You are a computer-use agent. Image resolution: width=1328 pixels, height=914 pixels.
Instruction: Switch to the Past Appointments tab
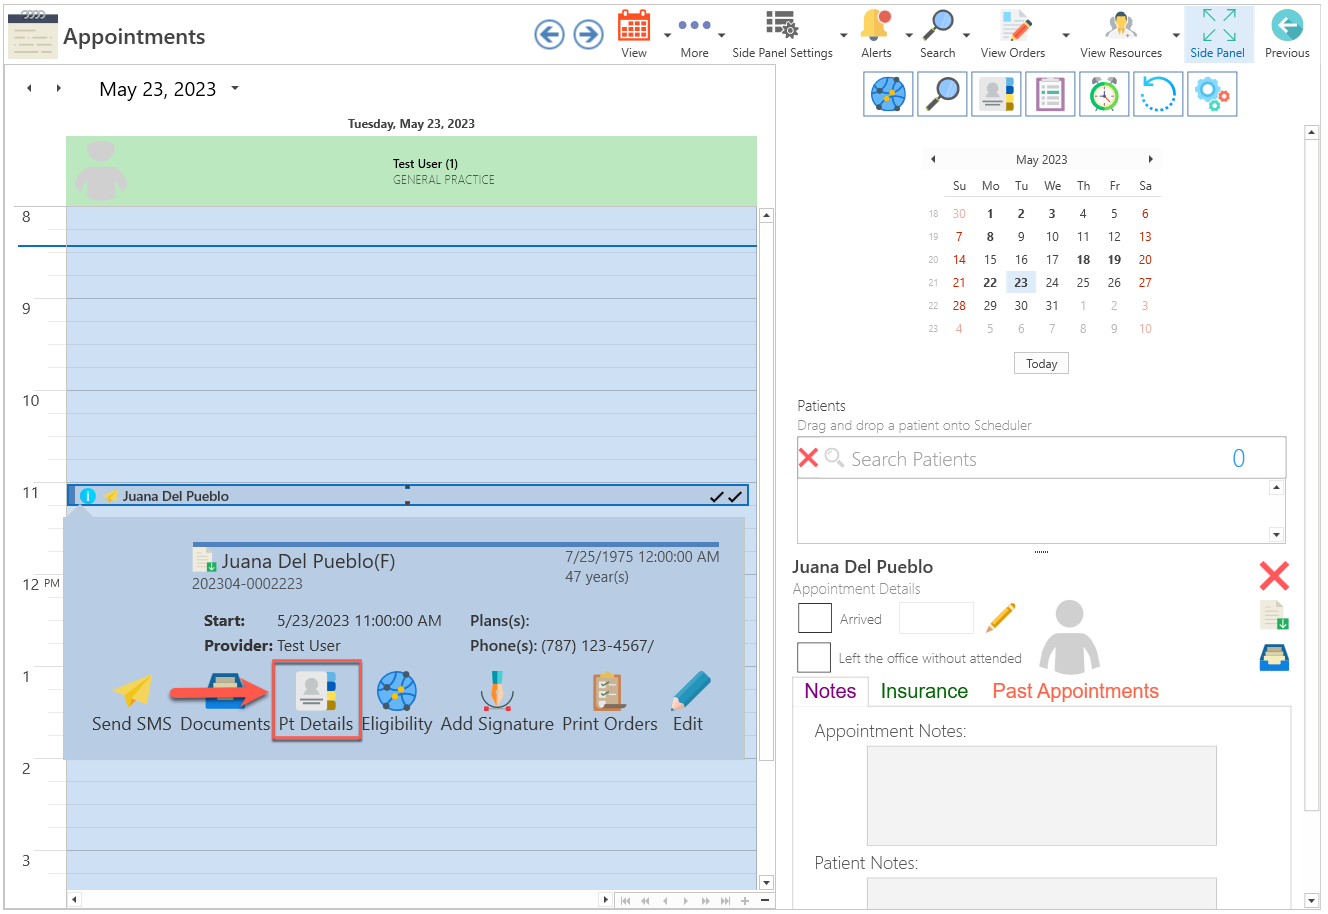tap(1075, 691)
